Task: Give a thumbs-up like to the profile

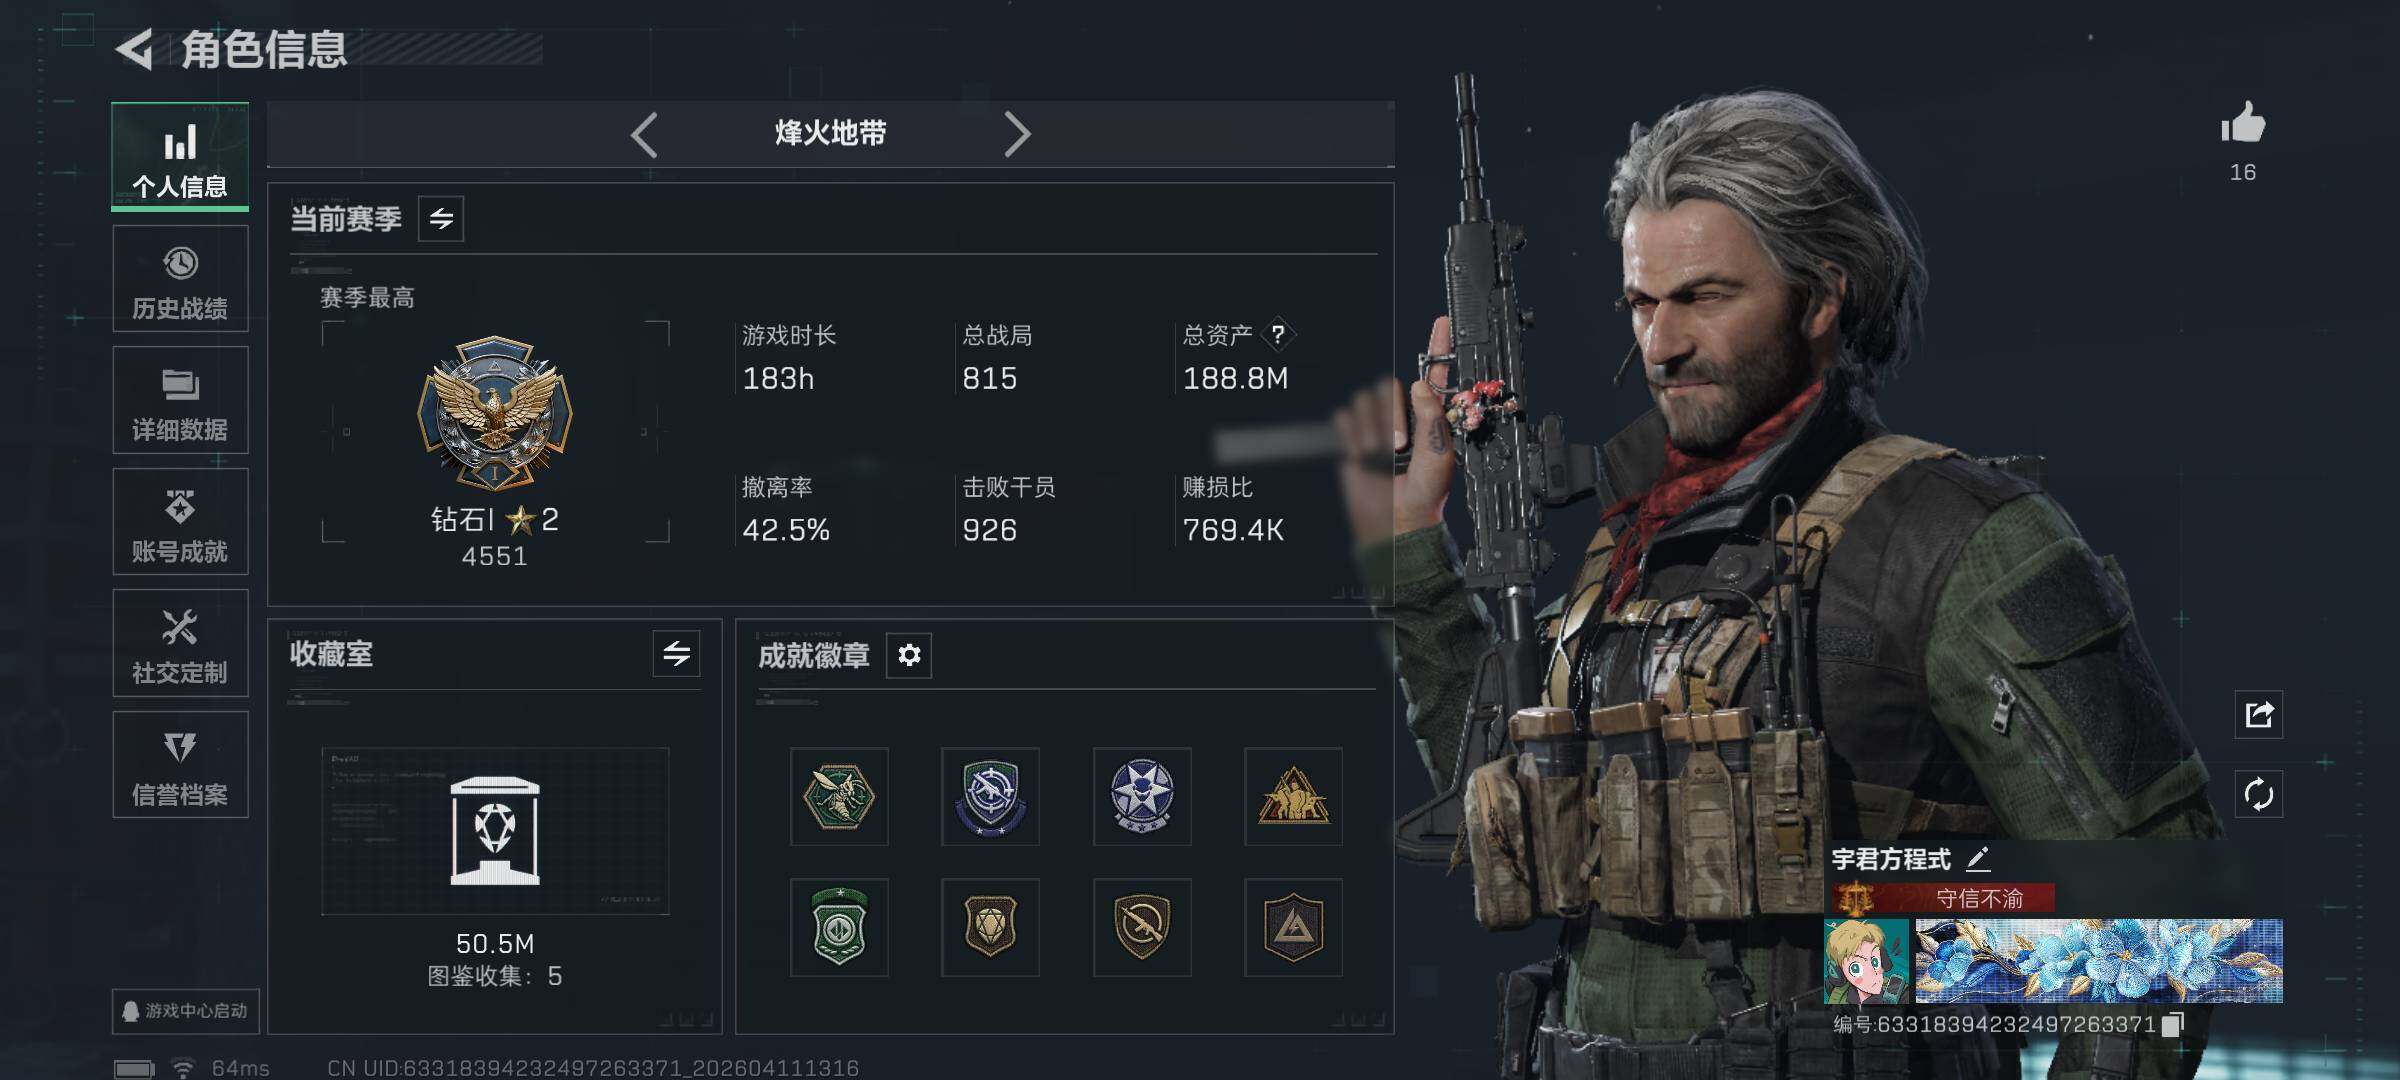Action: click(2243, 124)
